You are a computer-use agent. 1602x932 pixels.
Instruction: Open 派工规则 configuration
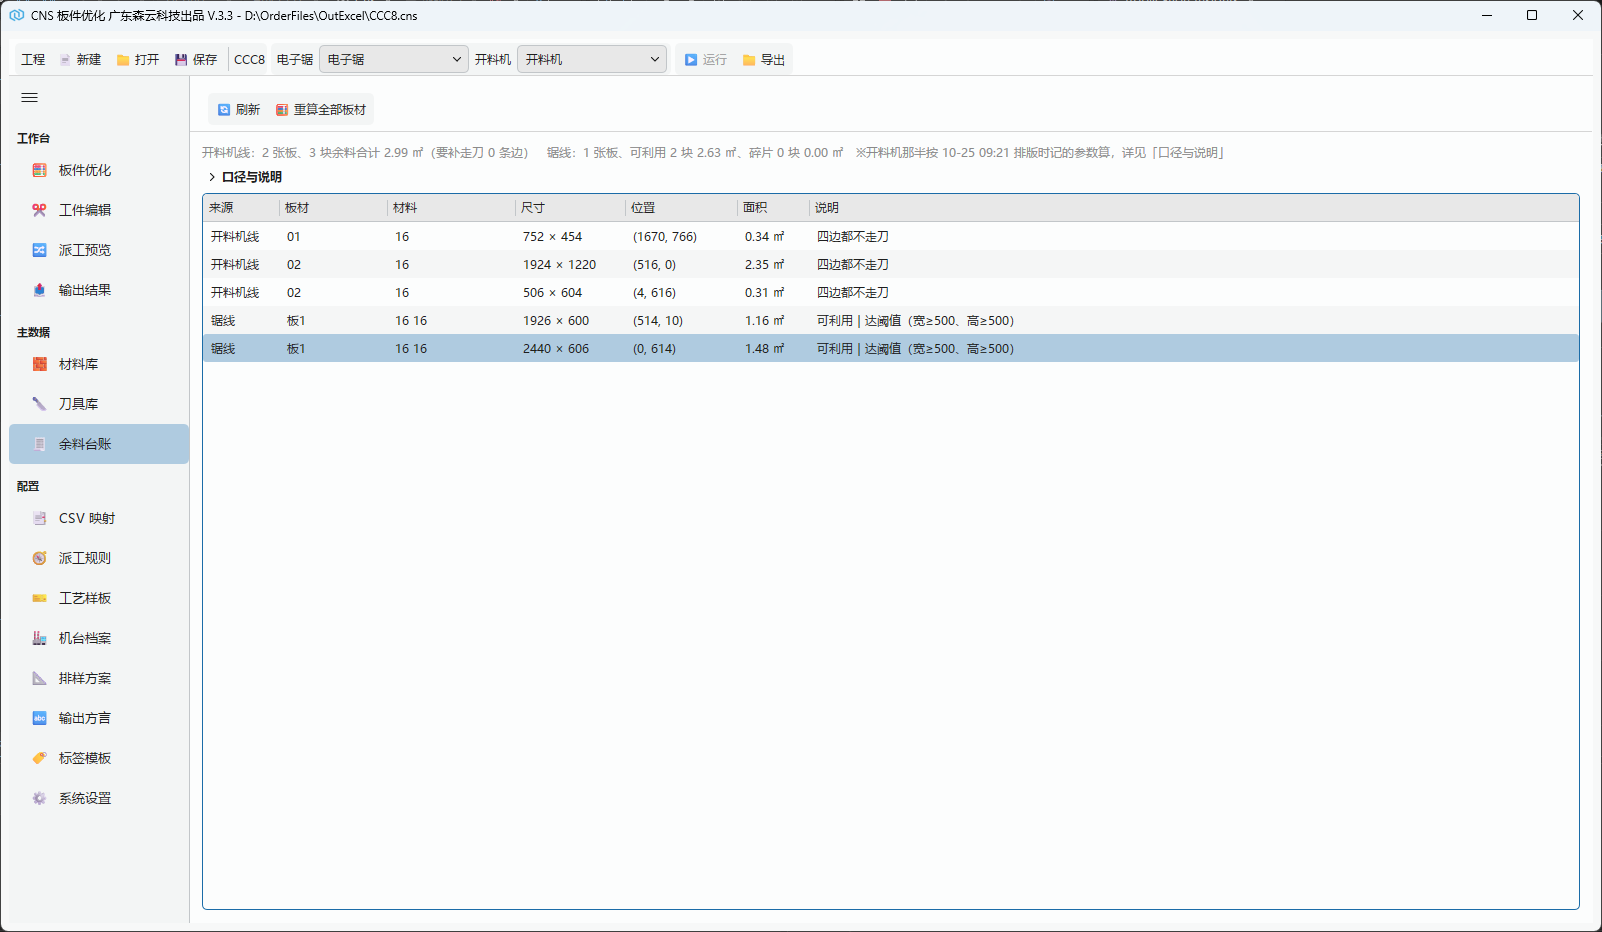[99, 558]
